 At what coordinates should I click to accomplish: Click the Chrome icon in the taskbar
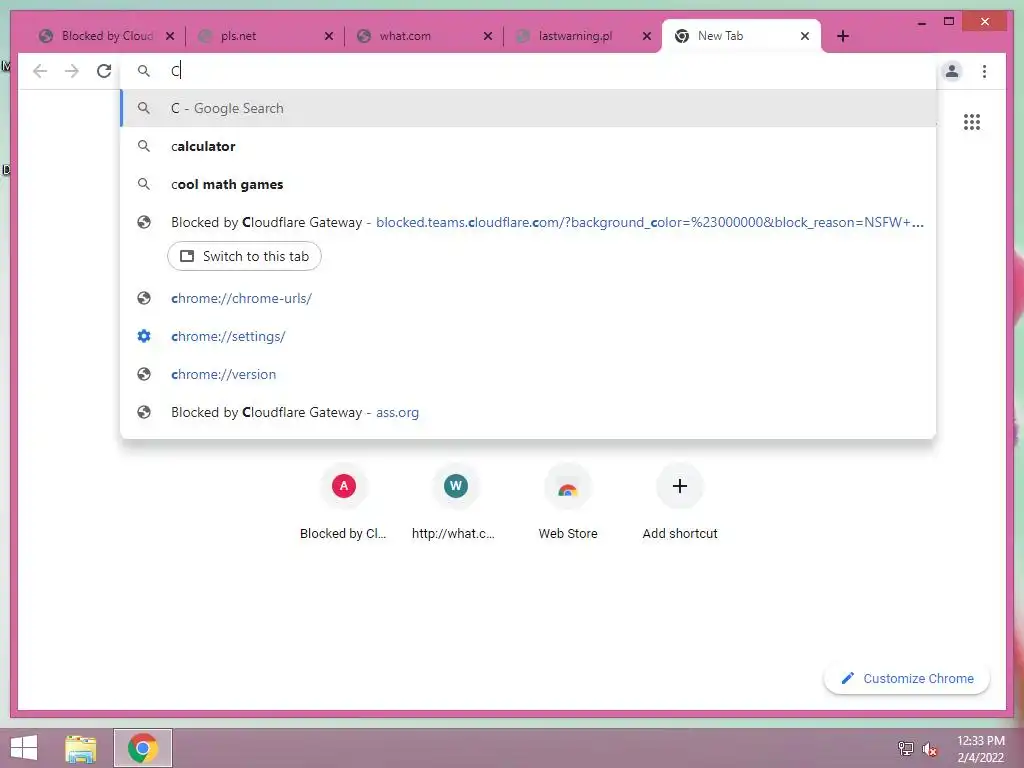[x=142, y=748]
